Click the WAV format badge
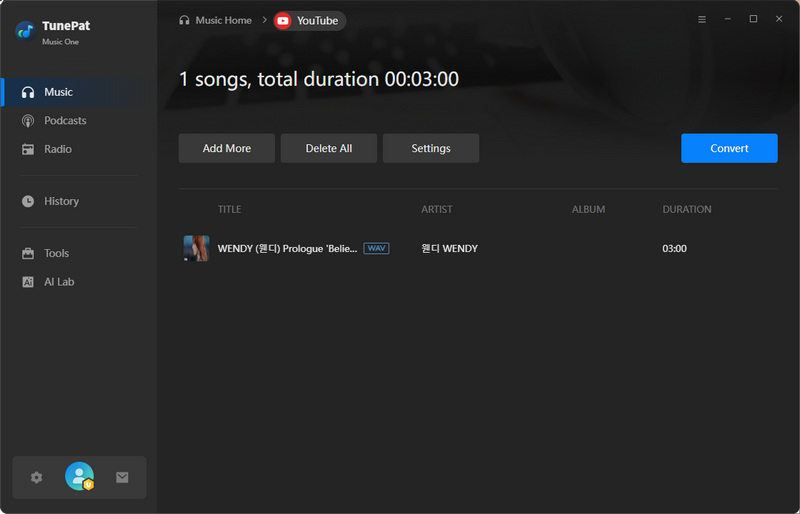The width and height of the screenshot is (800, 514). (376, 248)
